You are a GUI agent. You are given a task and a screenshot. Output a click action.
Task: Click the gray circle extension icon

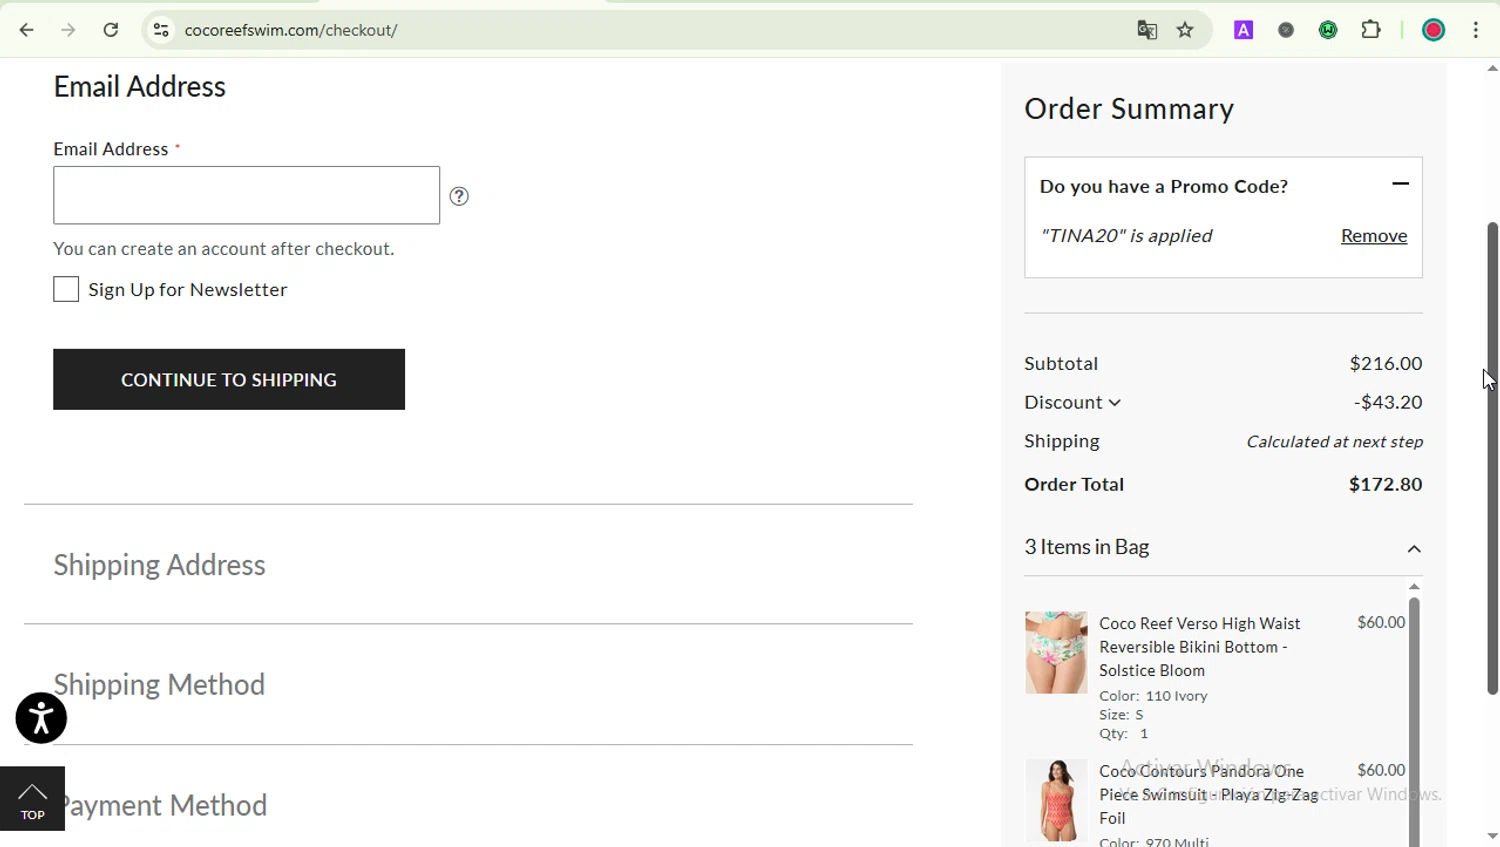1286,30
